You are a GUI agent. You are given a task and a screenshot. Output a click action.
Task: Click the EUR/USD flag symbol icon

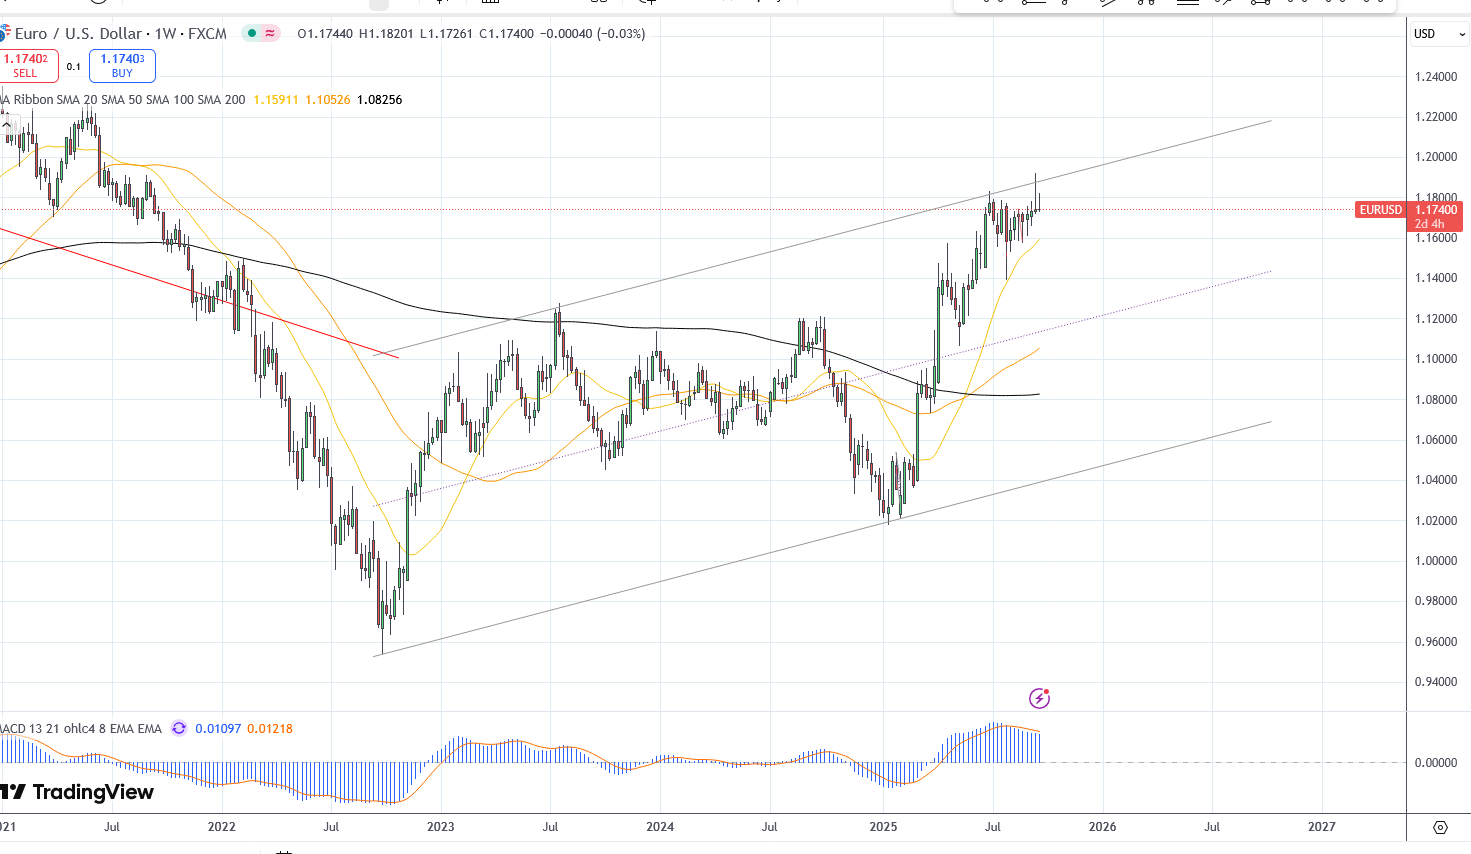4,34
